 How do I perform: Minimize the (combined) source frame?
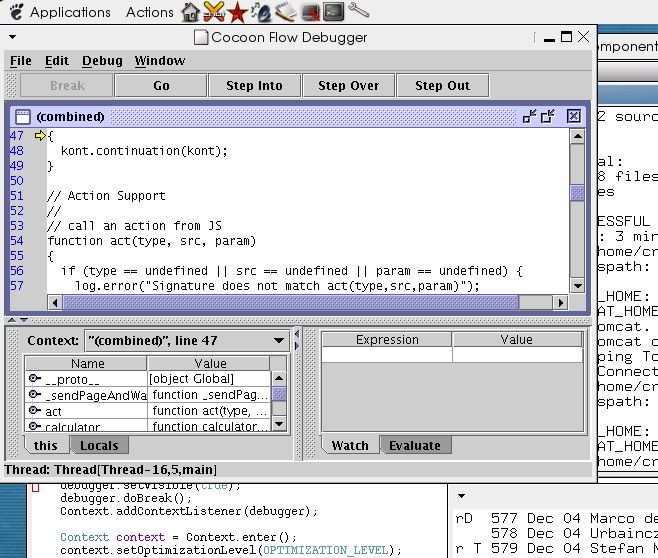[x=529, y=116]
